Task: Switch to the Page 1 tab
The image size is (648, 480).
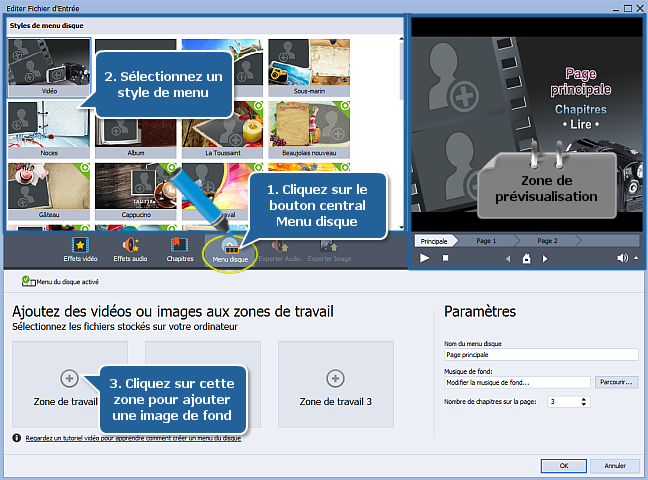Action: (x=486, y=241)
